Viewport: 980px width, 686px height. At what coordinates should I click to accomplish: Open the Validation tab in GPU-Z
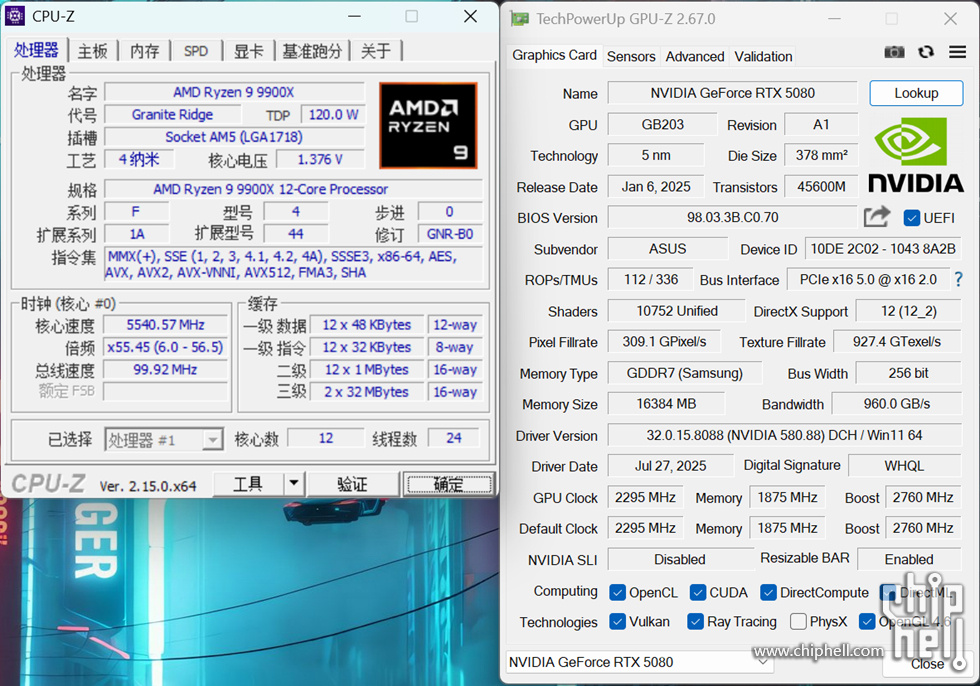(x=763, y=57)
